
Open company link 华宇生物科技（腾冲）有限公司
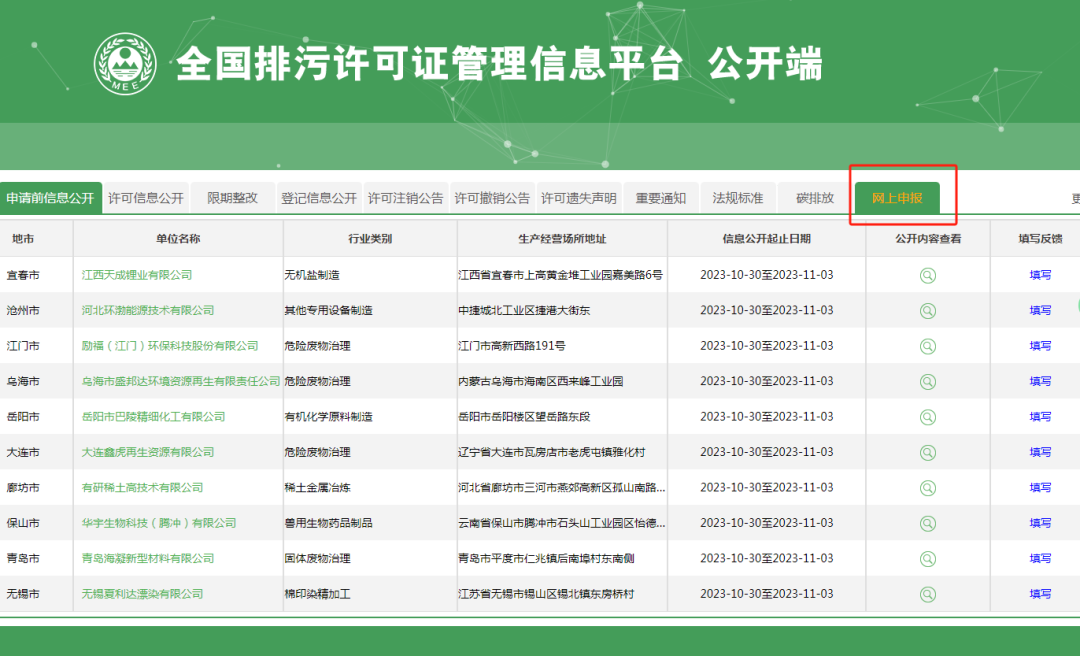click(x=159, y=523)
